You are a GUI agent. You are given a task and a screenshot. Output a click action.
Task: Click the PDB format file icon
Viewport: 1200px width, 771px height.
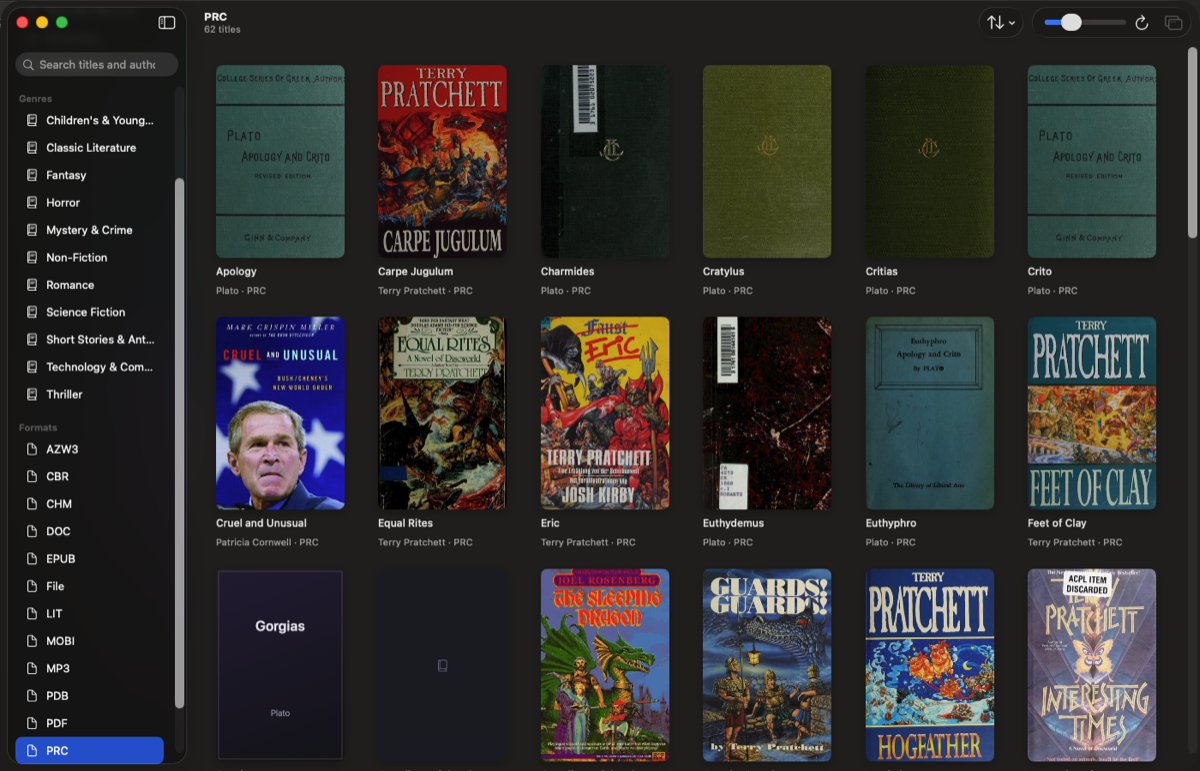click(x=31, y=696)
